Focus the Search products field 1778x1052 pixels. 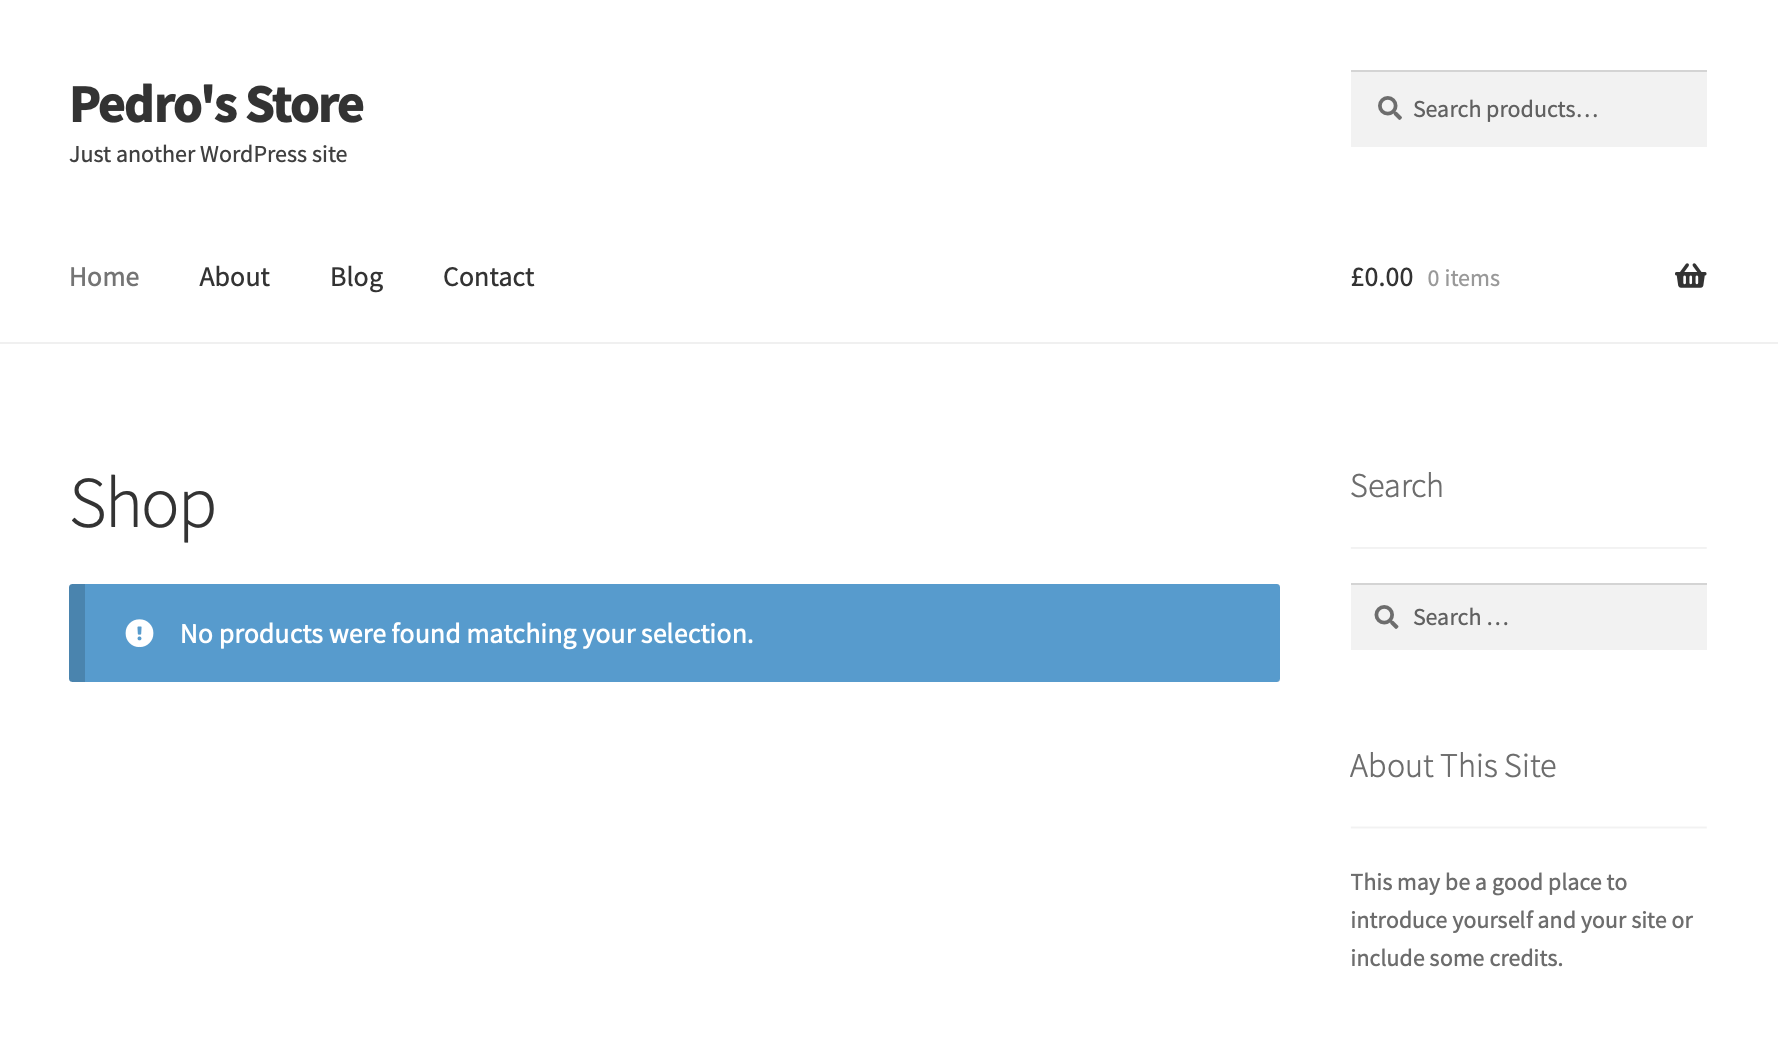1550,109
